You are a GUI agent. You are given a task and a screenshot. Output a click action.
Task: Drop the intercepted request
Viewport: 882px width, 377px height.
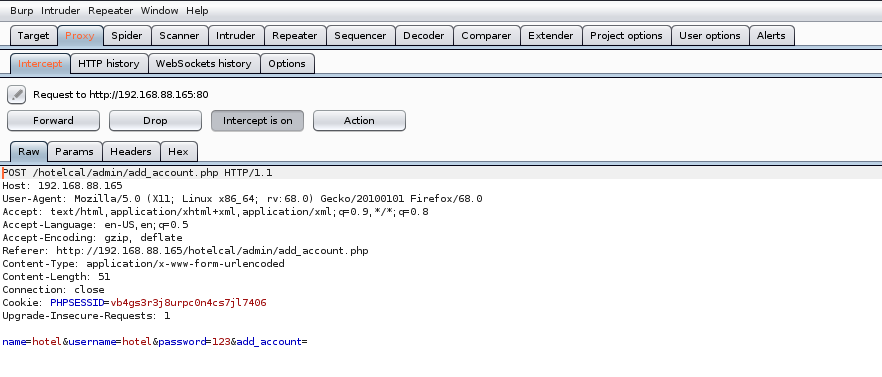coord(155,120)
